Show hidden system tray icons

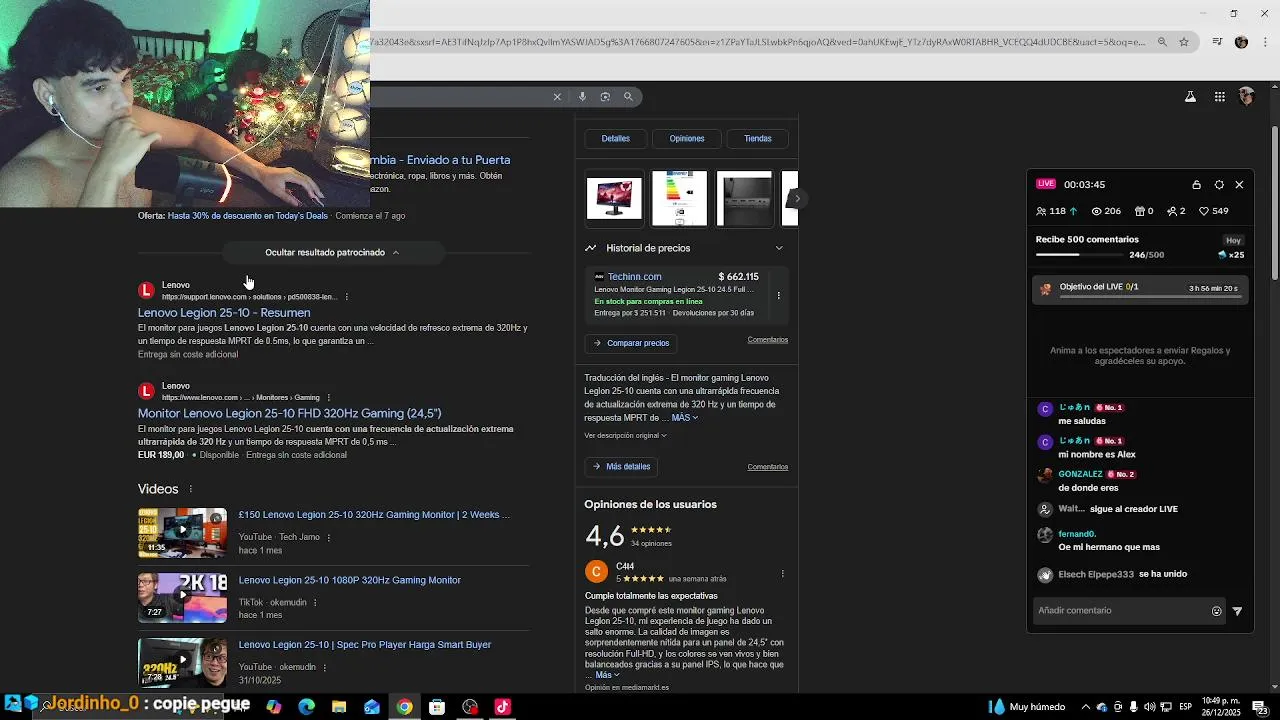pyautogui.click(x=1085, y=707)
